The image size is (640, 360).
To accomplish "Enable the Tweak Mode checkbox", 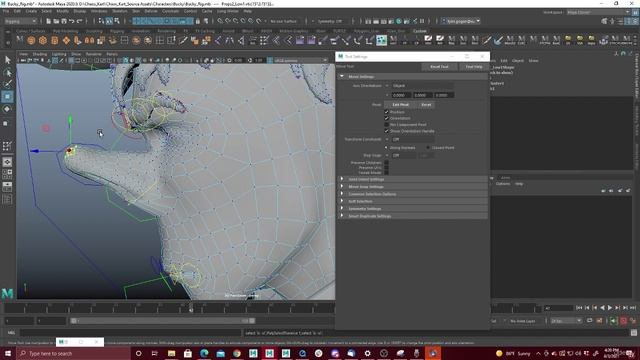I will point(387,172).
